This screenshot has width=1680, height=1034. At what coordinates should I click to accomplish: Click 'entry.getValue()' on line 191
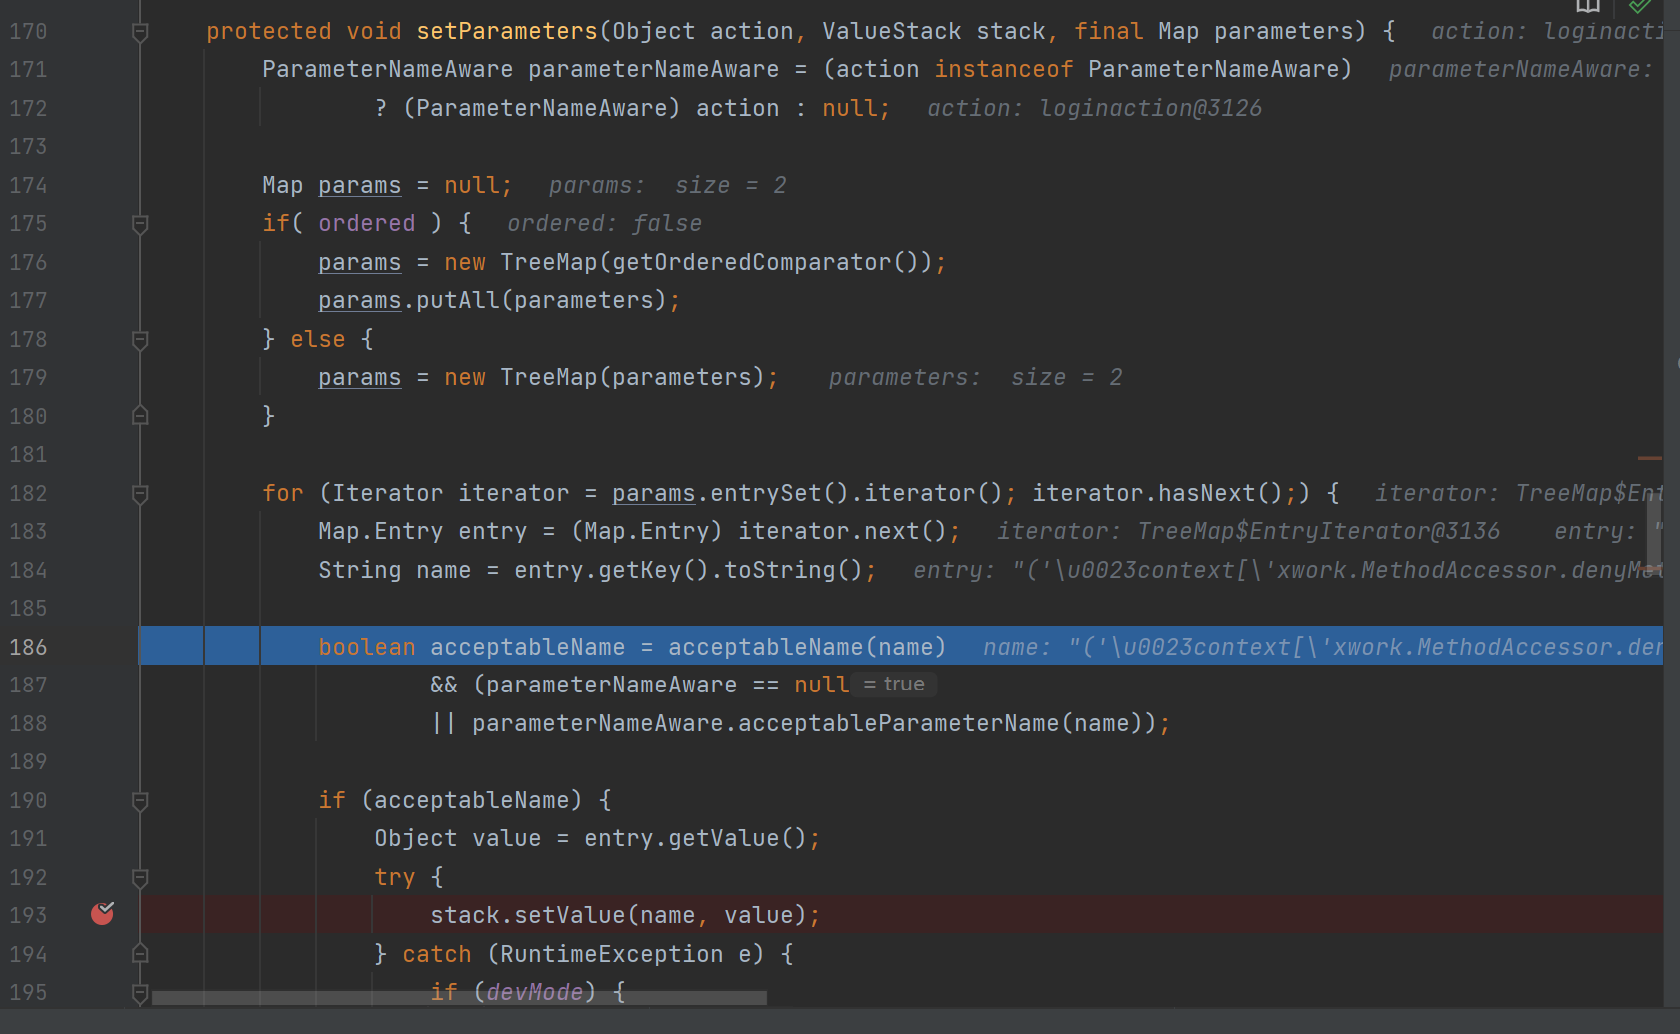pos(695,838)
